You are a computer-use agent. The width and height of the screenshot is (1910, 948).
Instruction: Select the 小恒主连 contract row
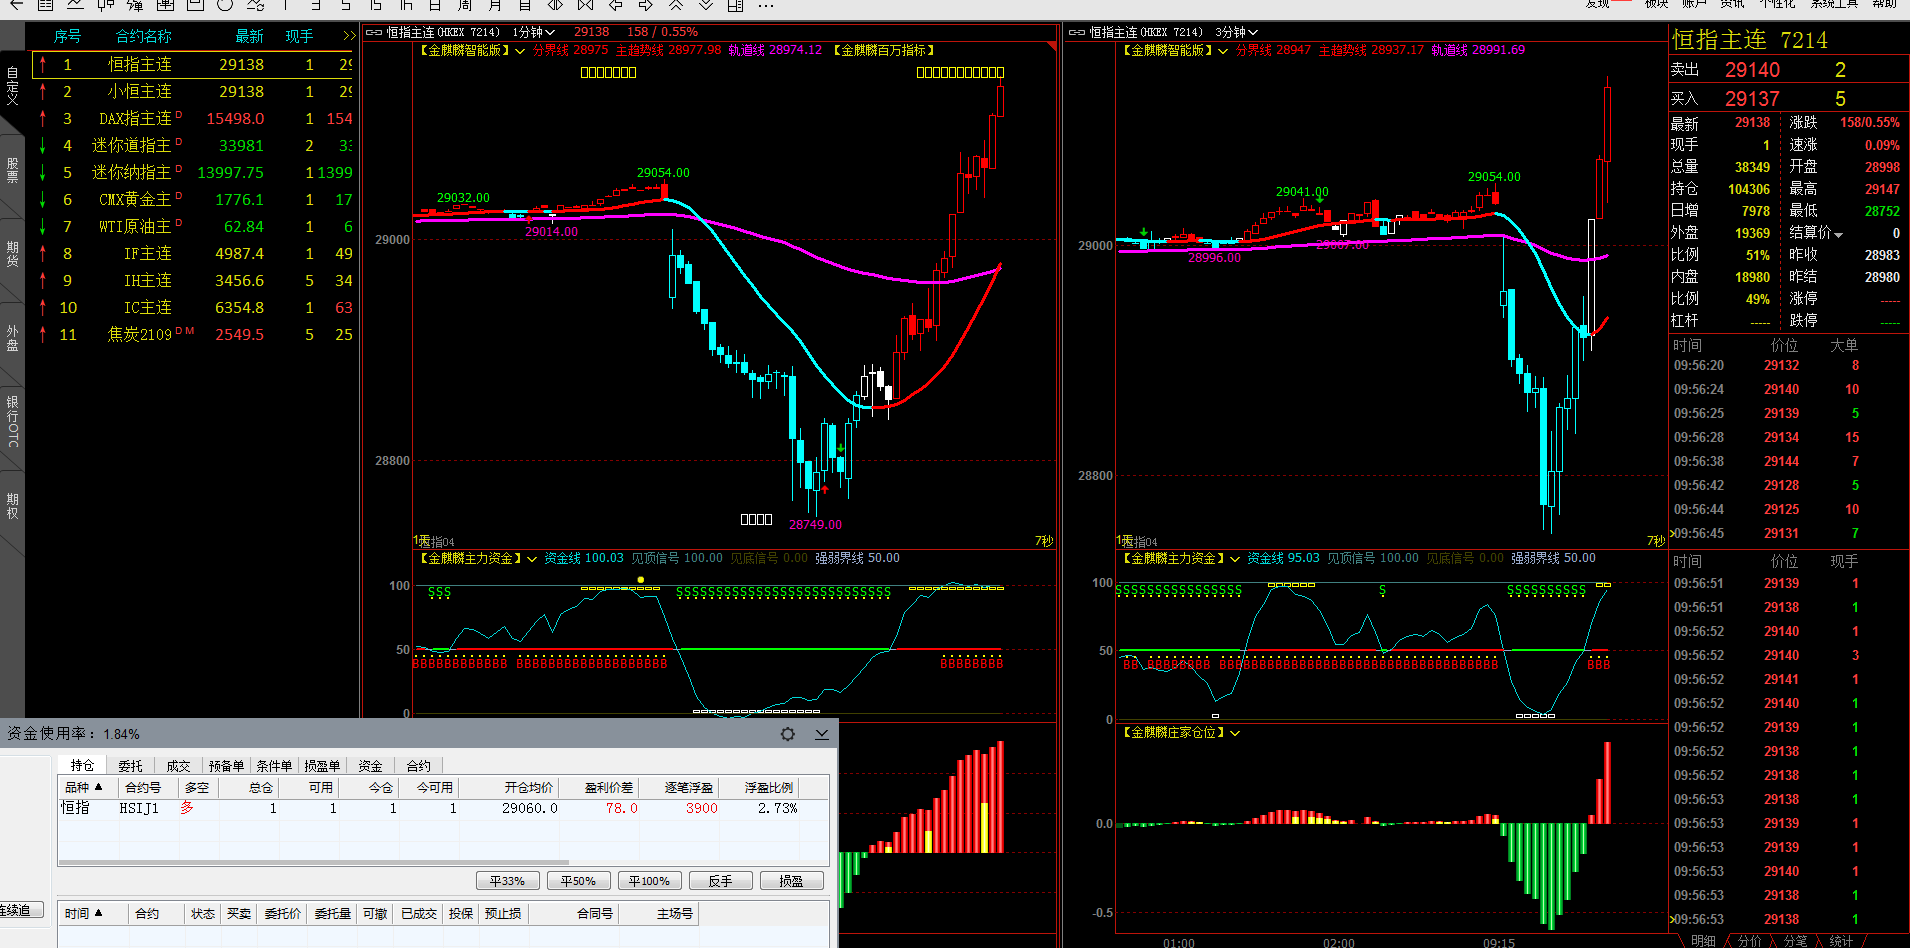point(139,91)
